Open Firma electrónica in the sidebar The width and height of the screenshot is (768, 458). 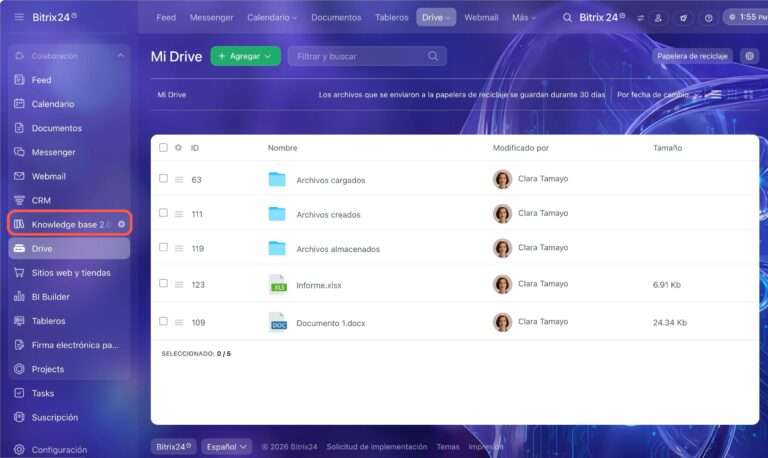[69, 345]
